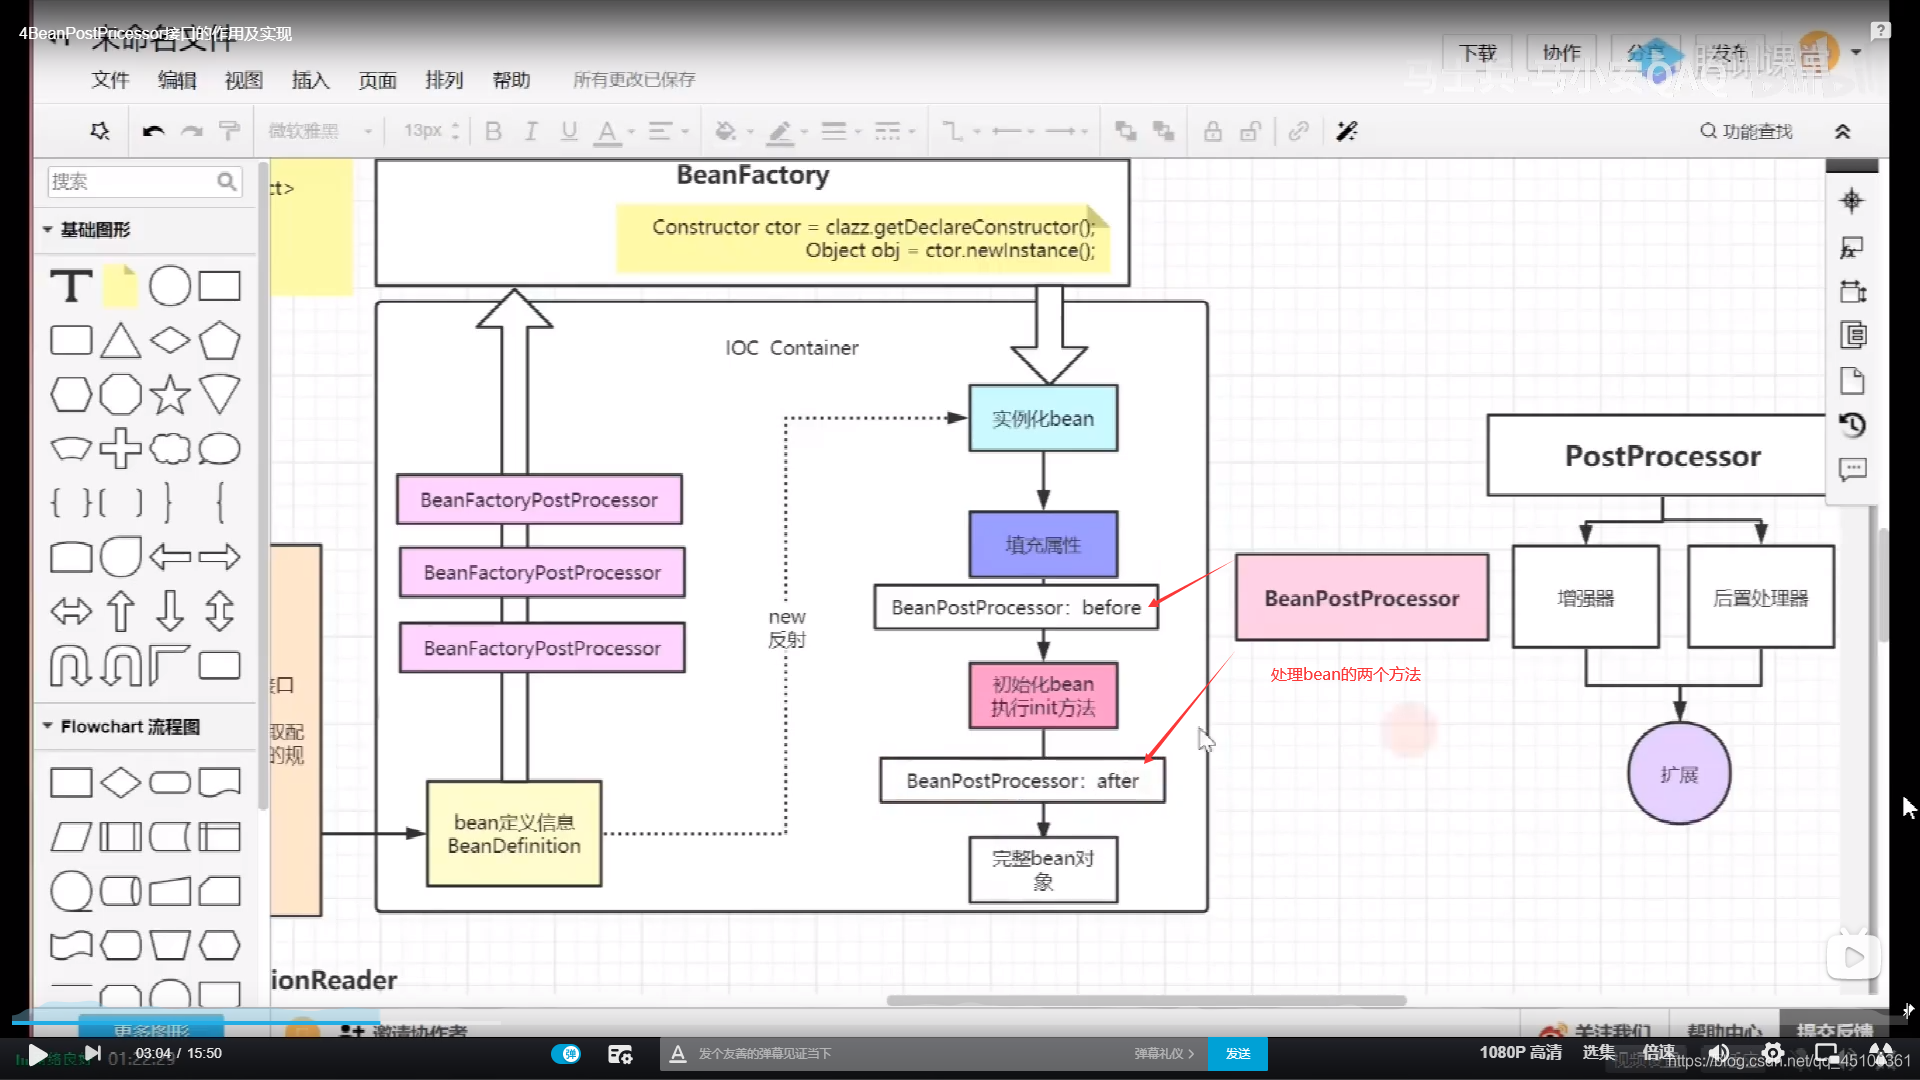The height and width of the screenshot is (1080, 1920).
Task: Send the danmaku with 发送 button
Action: point(1238,1053)
